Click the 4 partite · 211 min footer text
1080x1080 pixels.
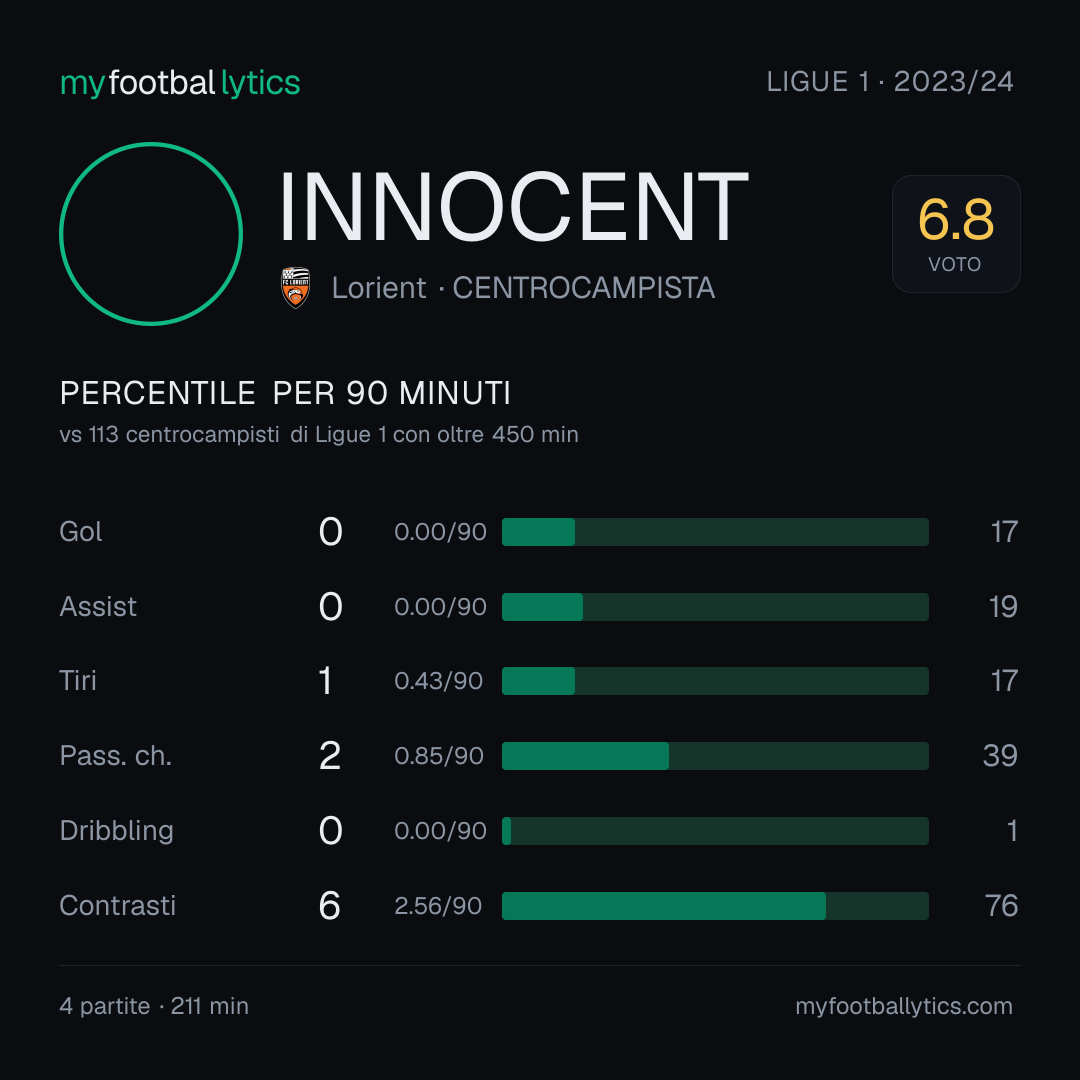[x=154, y=1006]
